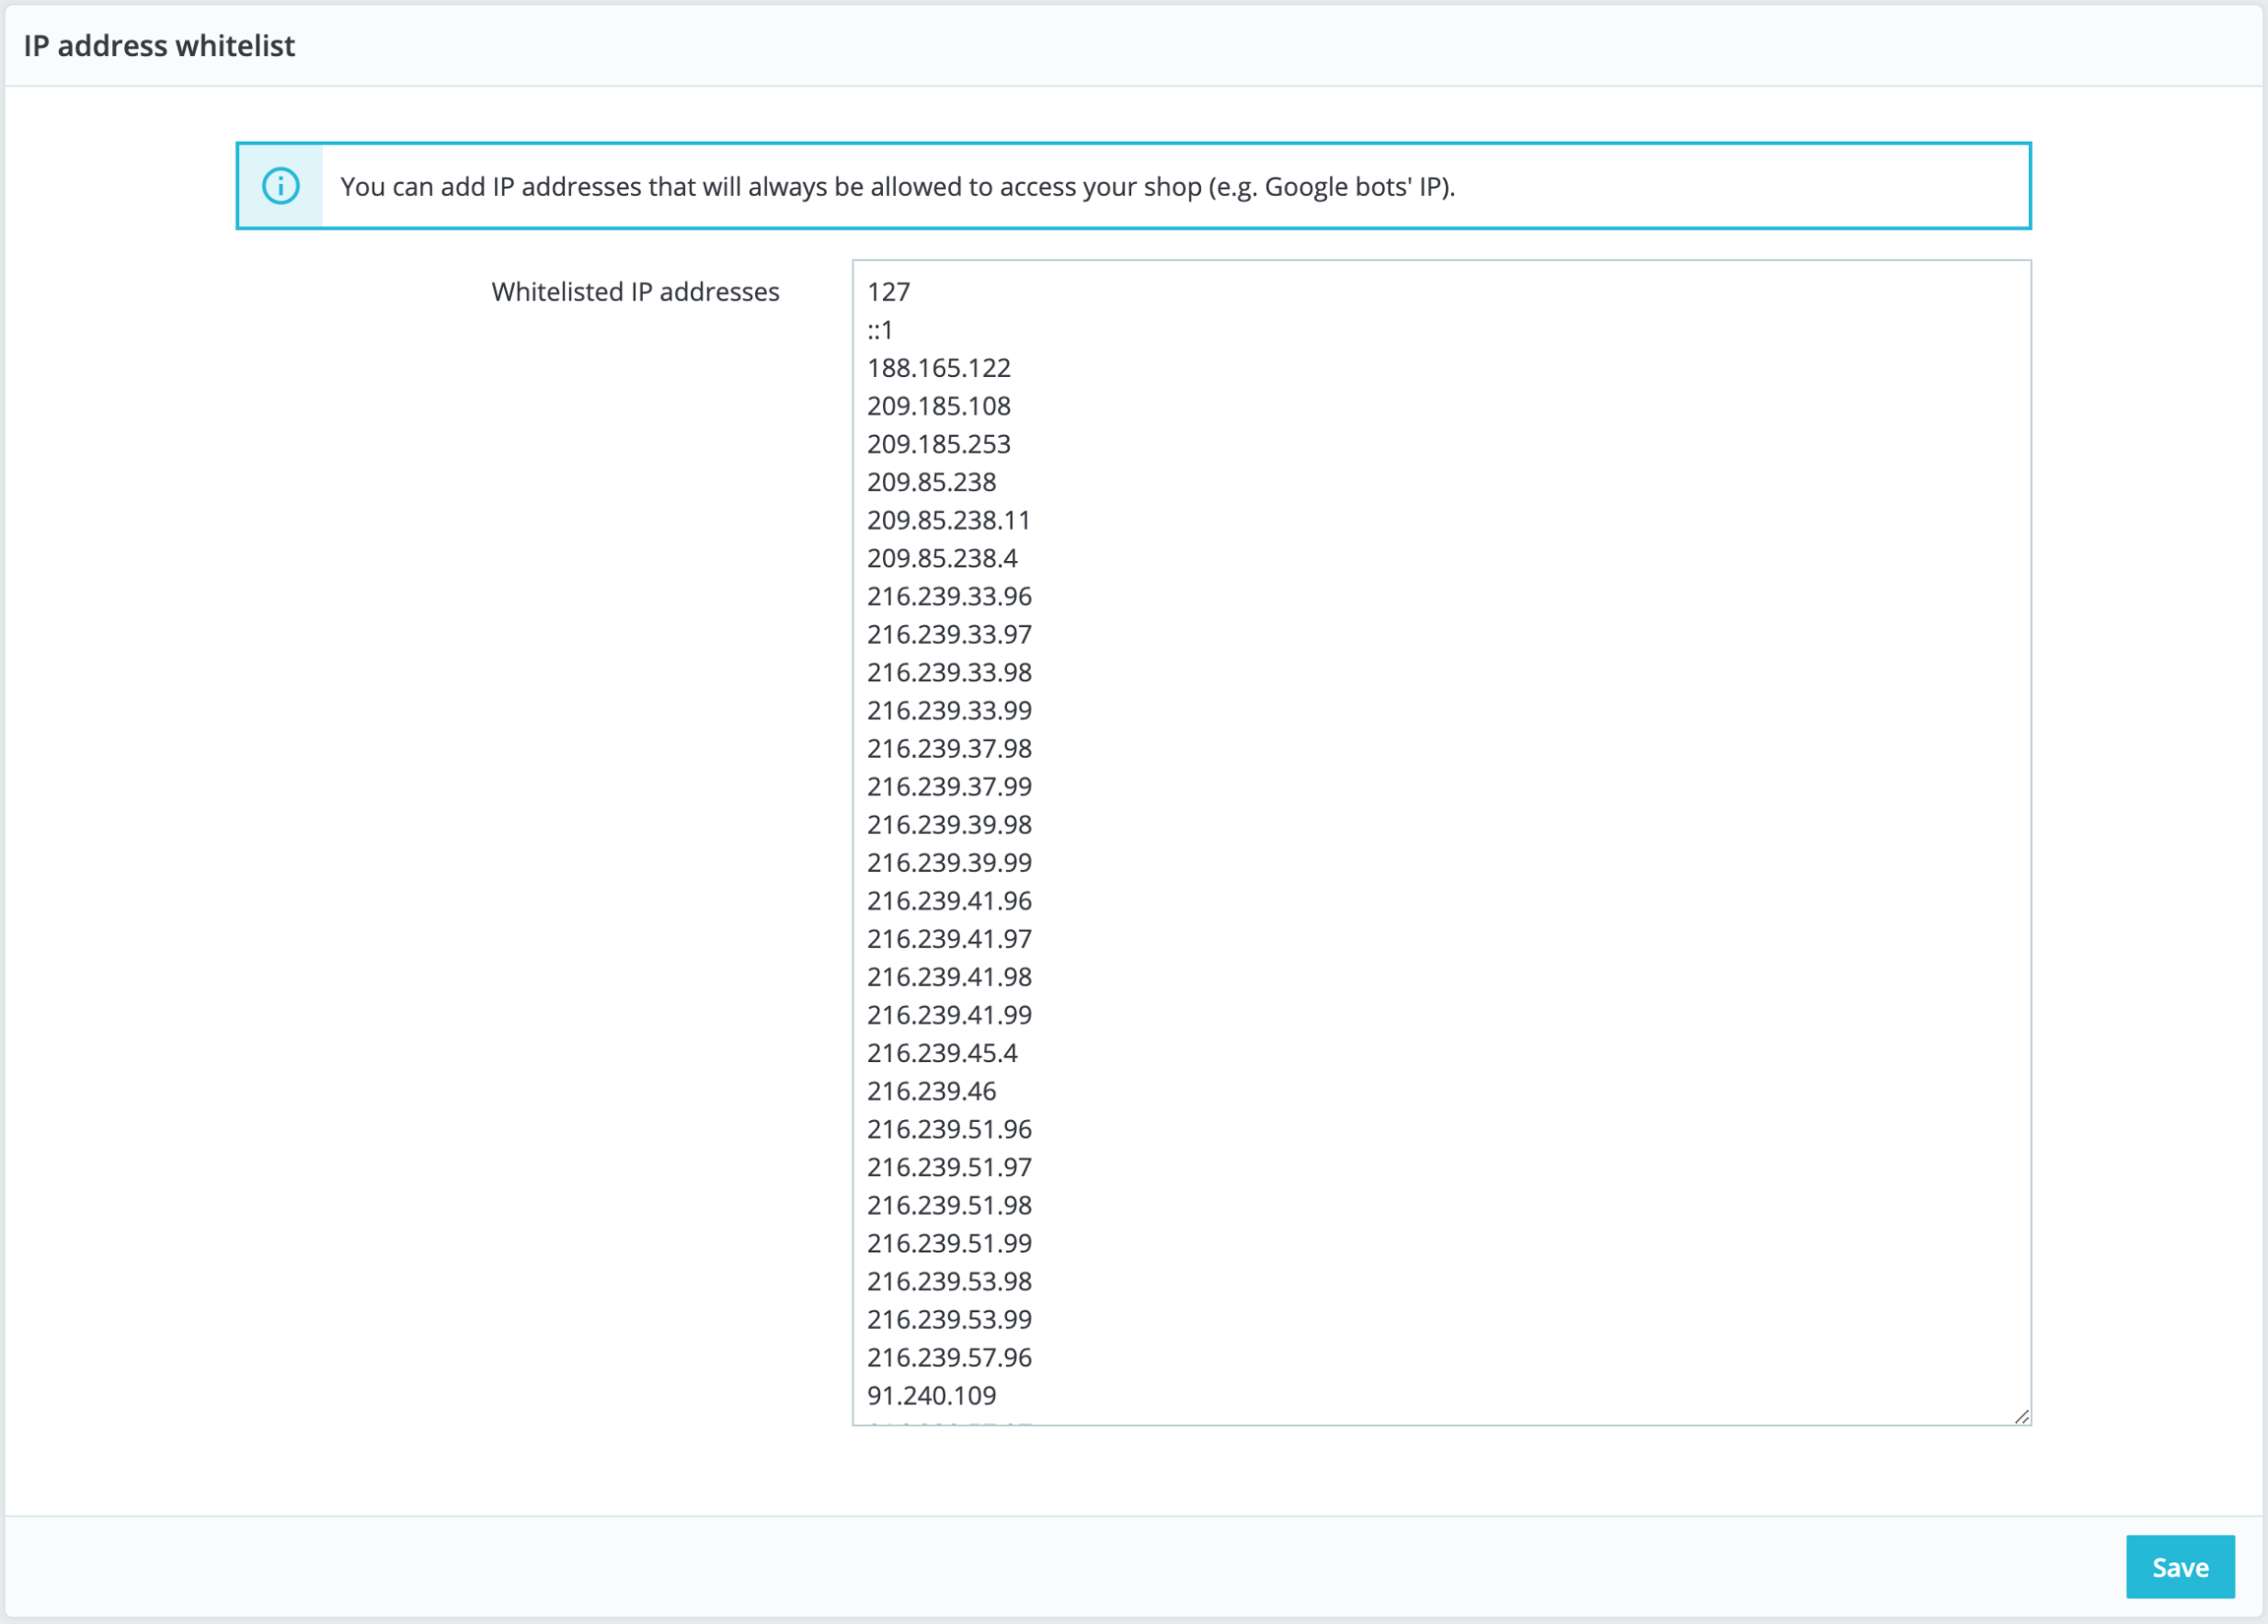Click the Whitelisted IP addresses label
Viewport: 2268px width, 1624px height.
(635, 292)
